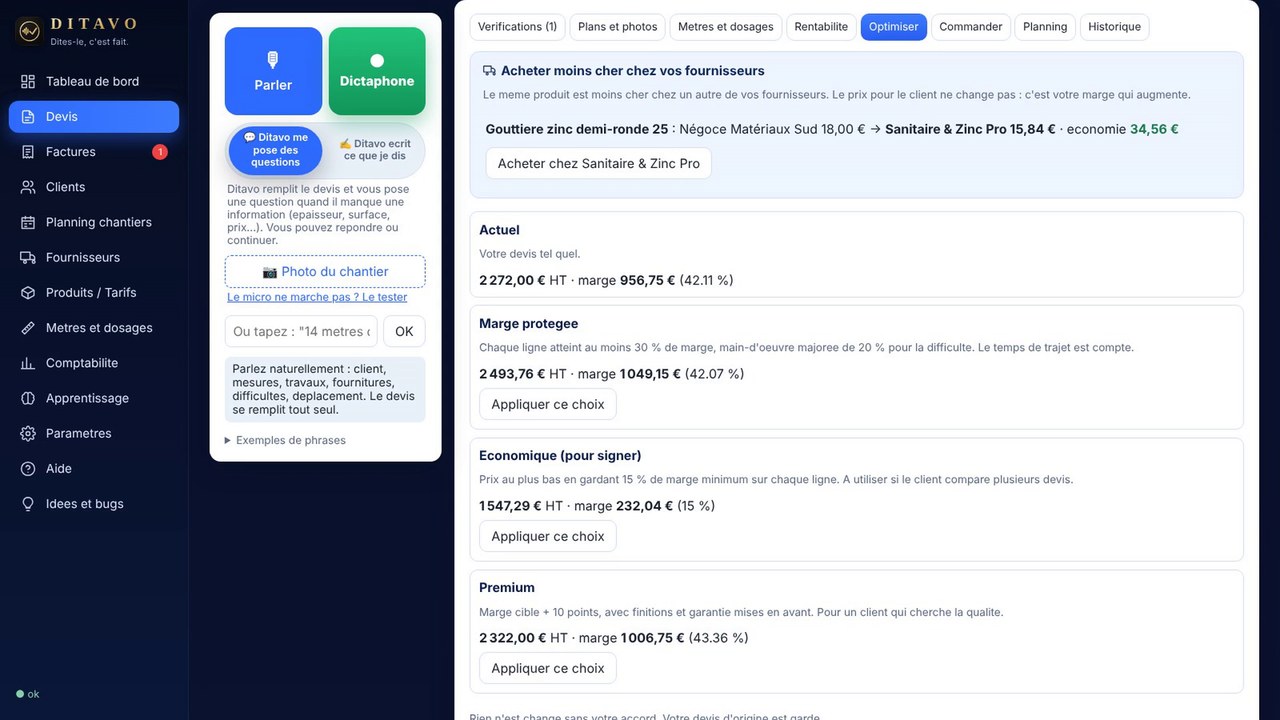Open the Verifications (1) tab

(518, 27)
